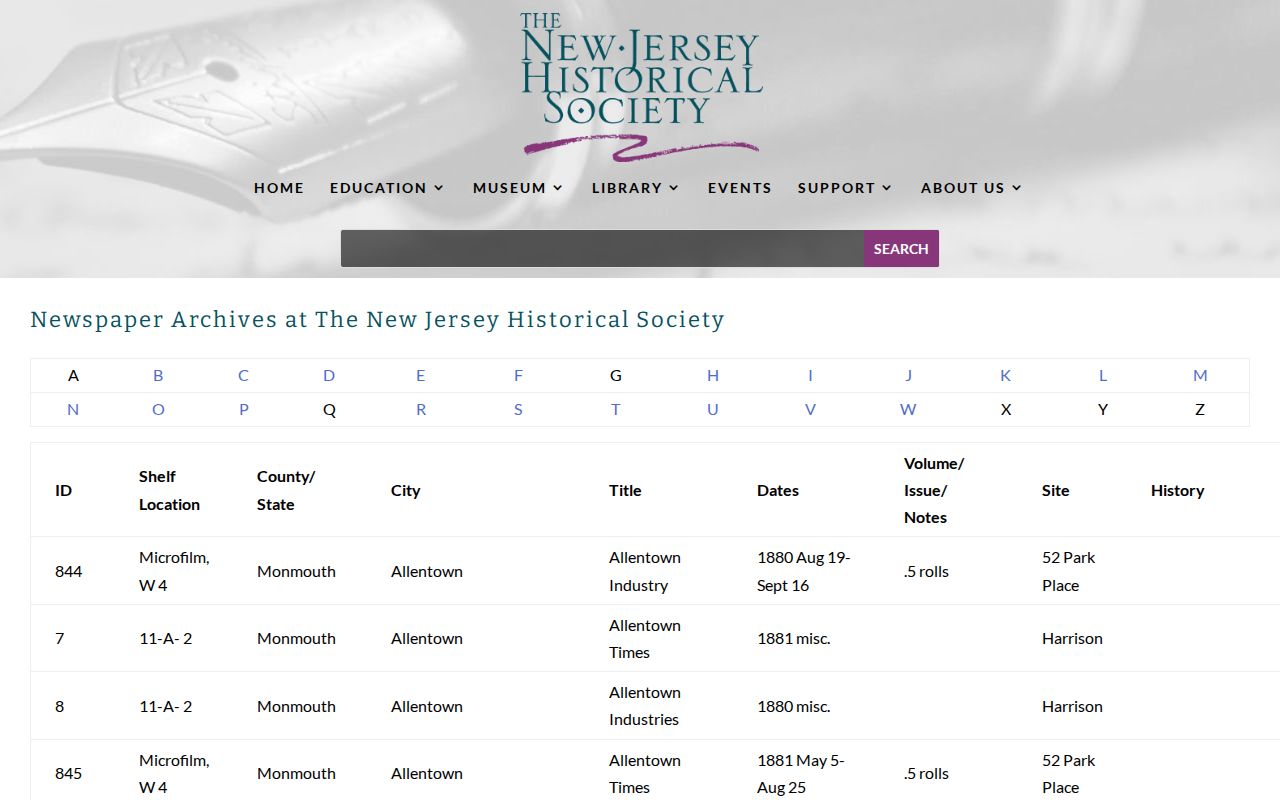The width and height of the screenshot is (1280, 800).
Task: Jump to newspapers starting with D
Action: click(329, 376)
